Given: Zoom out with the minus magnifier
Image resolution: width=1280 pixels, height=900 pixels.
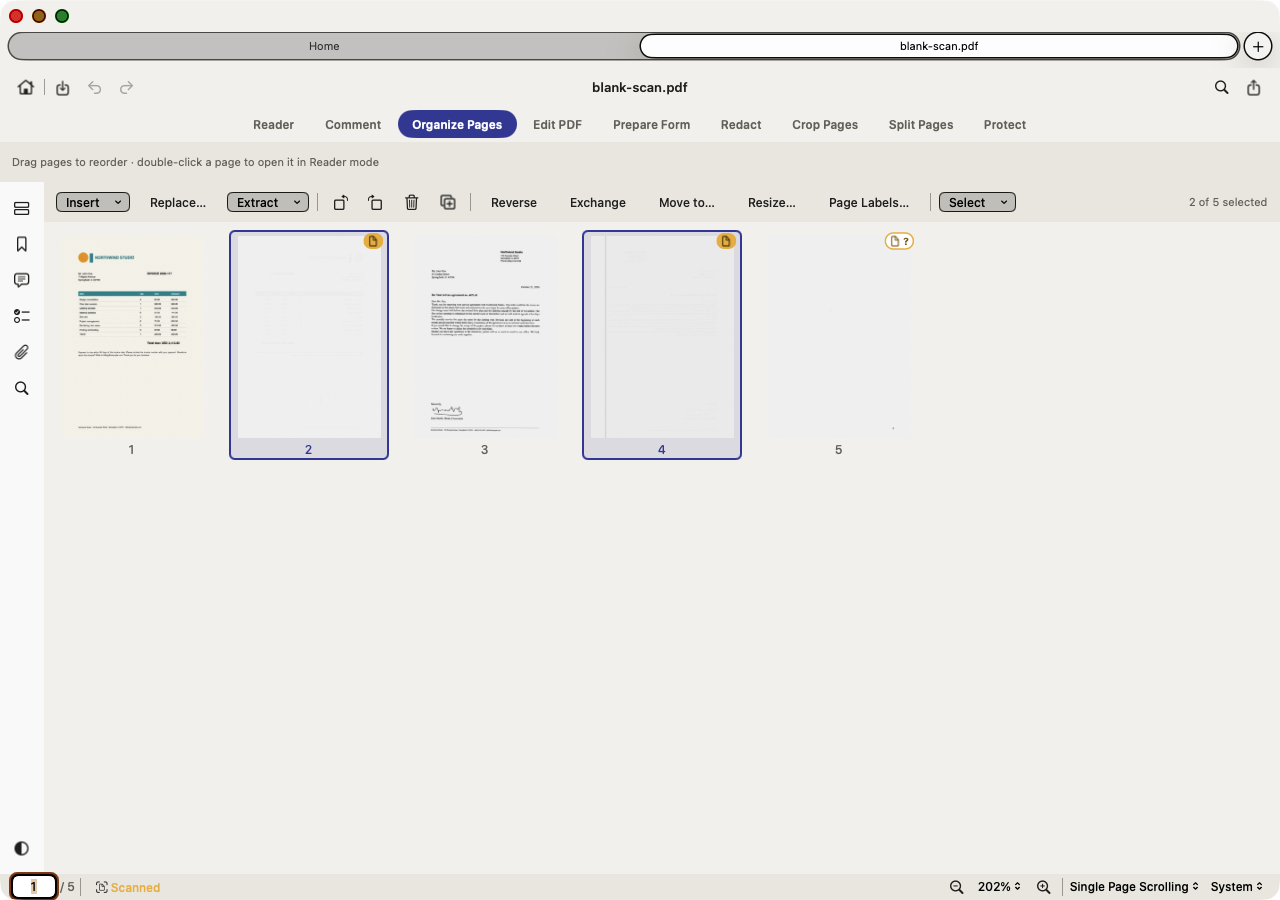Looking at the screenshot, I should click(x=956, y=887).
